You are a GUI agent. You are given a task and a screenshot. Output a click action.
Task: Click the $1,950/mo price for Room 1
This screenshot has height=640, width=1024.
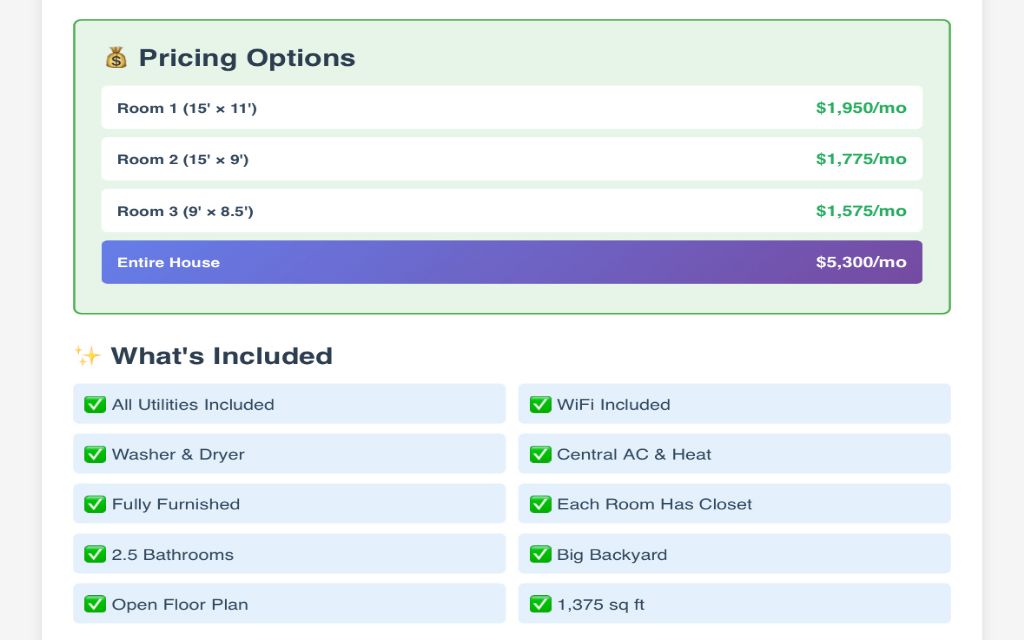tap(861, 108)
